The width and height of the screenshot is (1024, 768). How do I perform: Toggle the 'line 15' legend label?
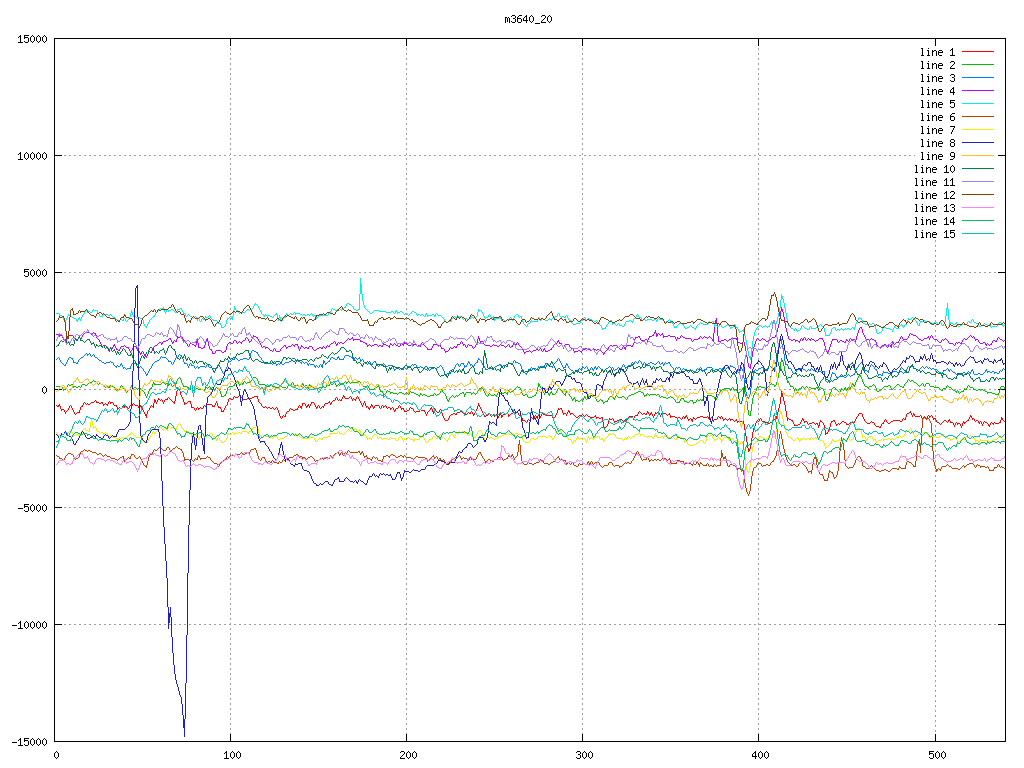tap(935, 234)
